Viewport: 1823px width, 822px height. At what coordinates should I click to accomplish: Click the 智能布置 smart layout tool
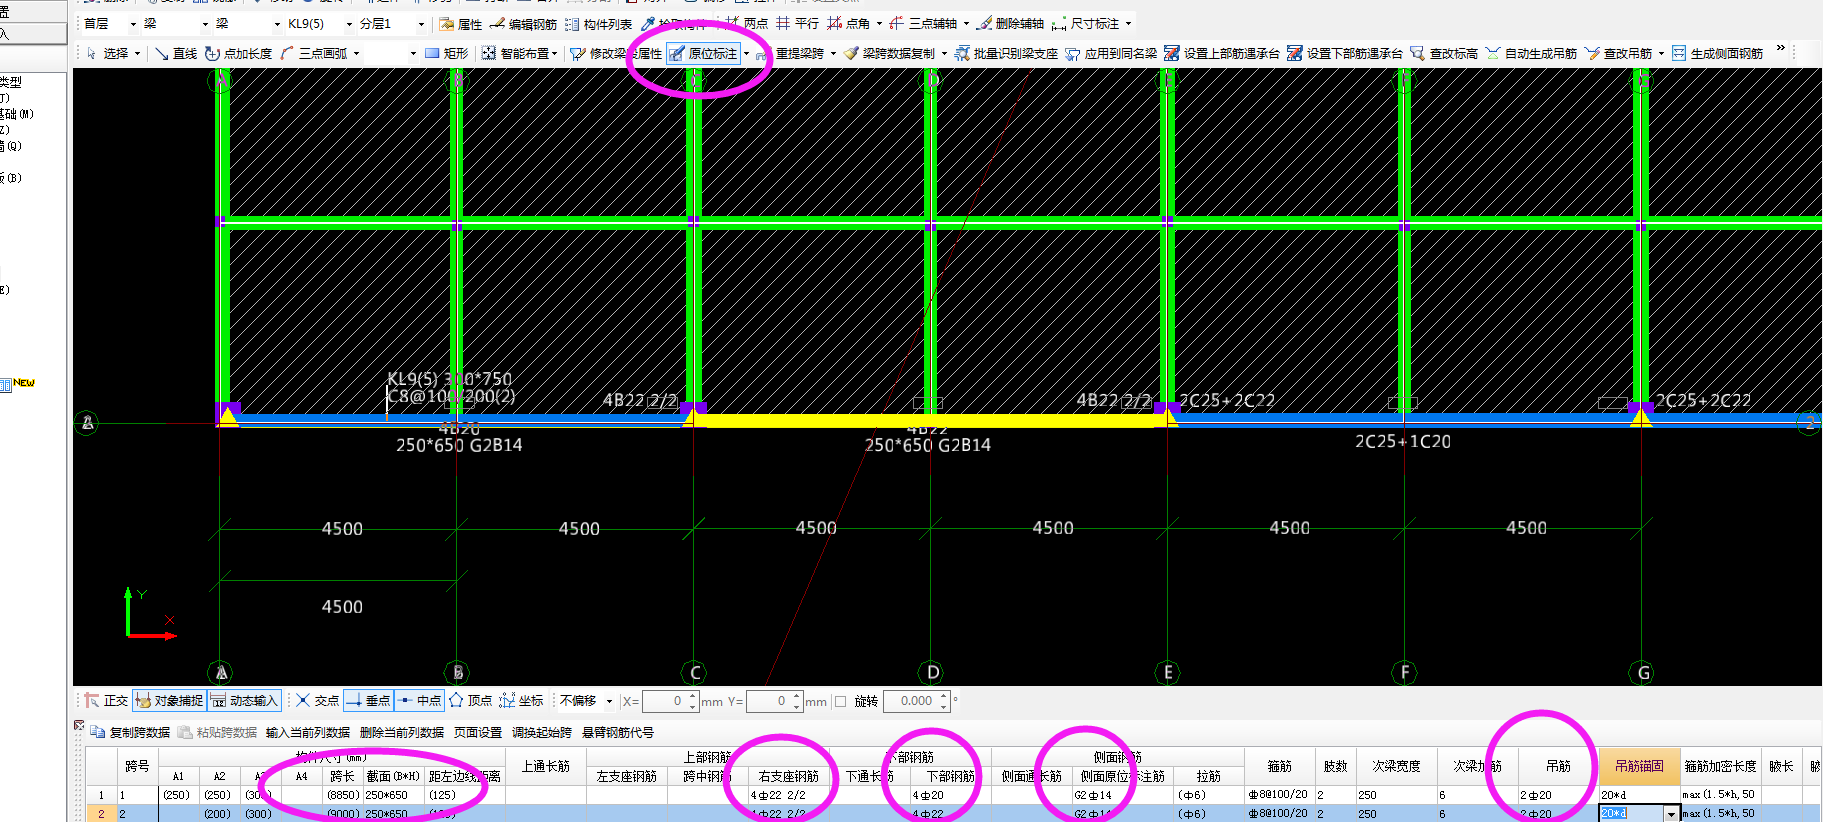tap(514, 53)
